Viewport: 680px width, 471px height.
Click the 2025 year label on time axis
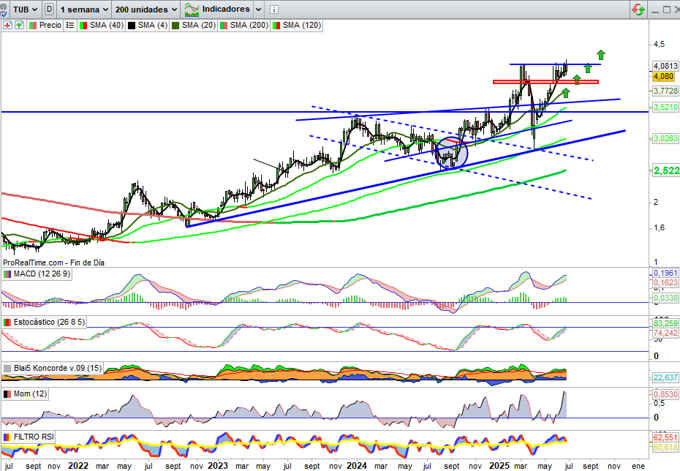tap(499, 466)
